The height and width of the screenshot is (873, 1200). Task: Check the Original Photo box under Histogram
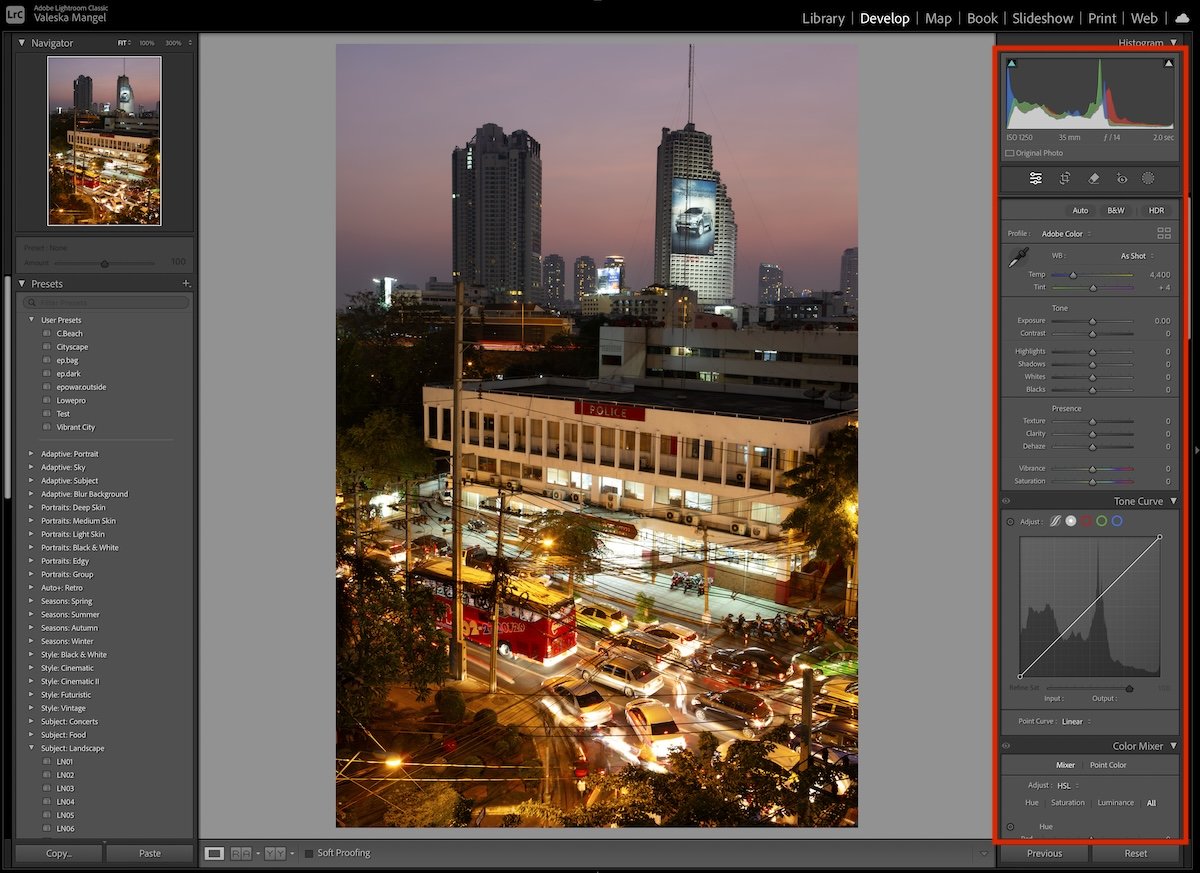click(1009, 152)
